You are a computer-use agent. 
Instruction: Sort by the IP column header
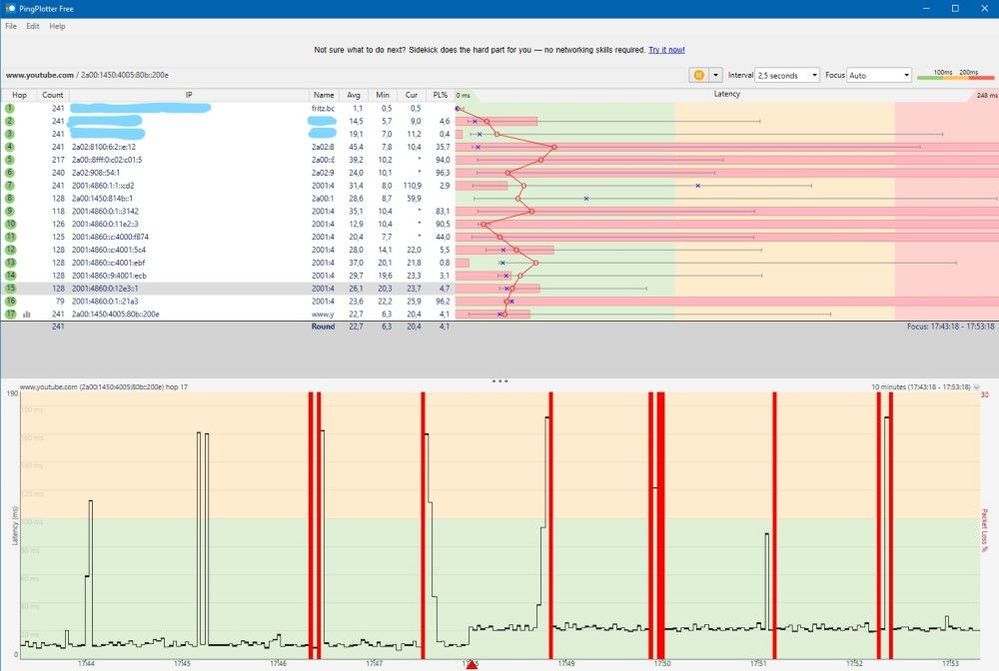pyautogui.click(x=189, y=95)
